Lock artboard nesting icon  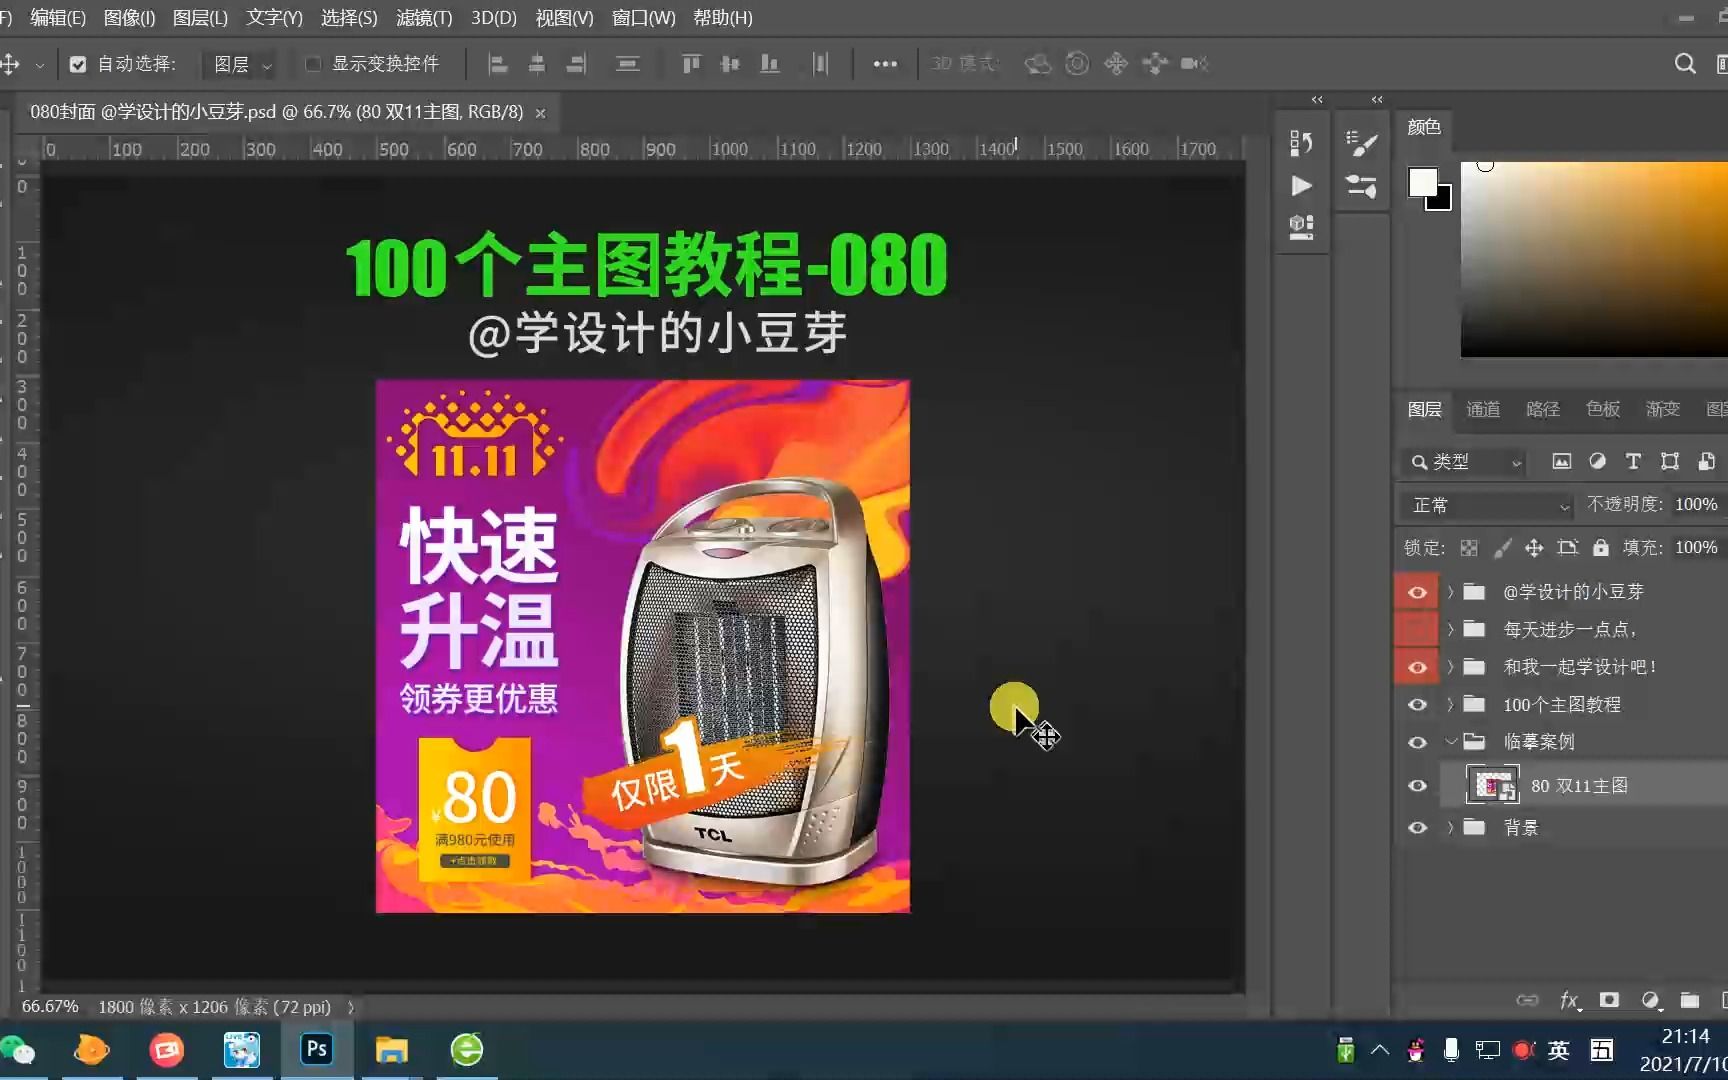[1567, 548]
